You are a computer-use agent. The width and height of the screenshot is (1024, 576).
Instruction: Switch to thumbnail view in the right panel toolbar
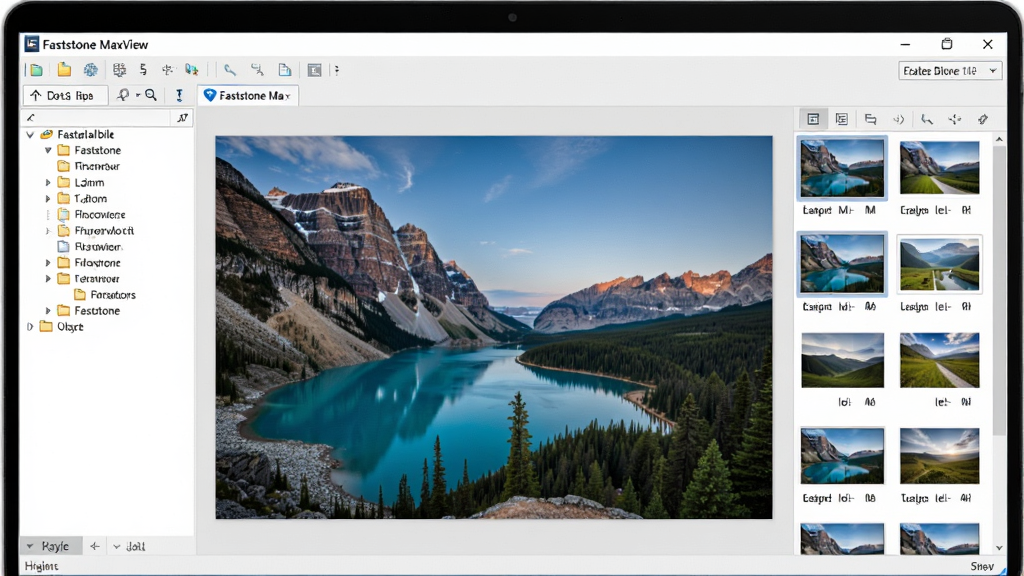813,119
